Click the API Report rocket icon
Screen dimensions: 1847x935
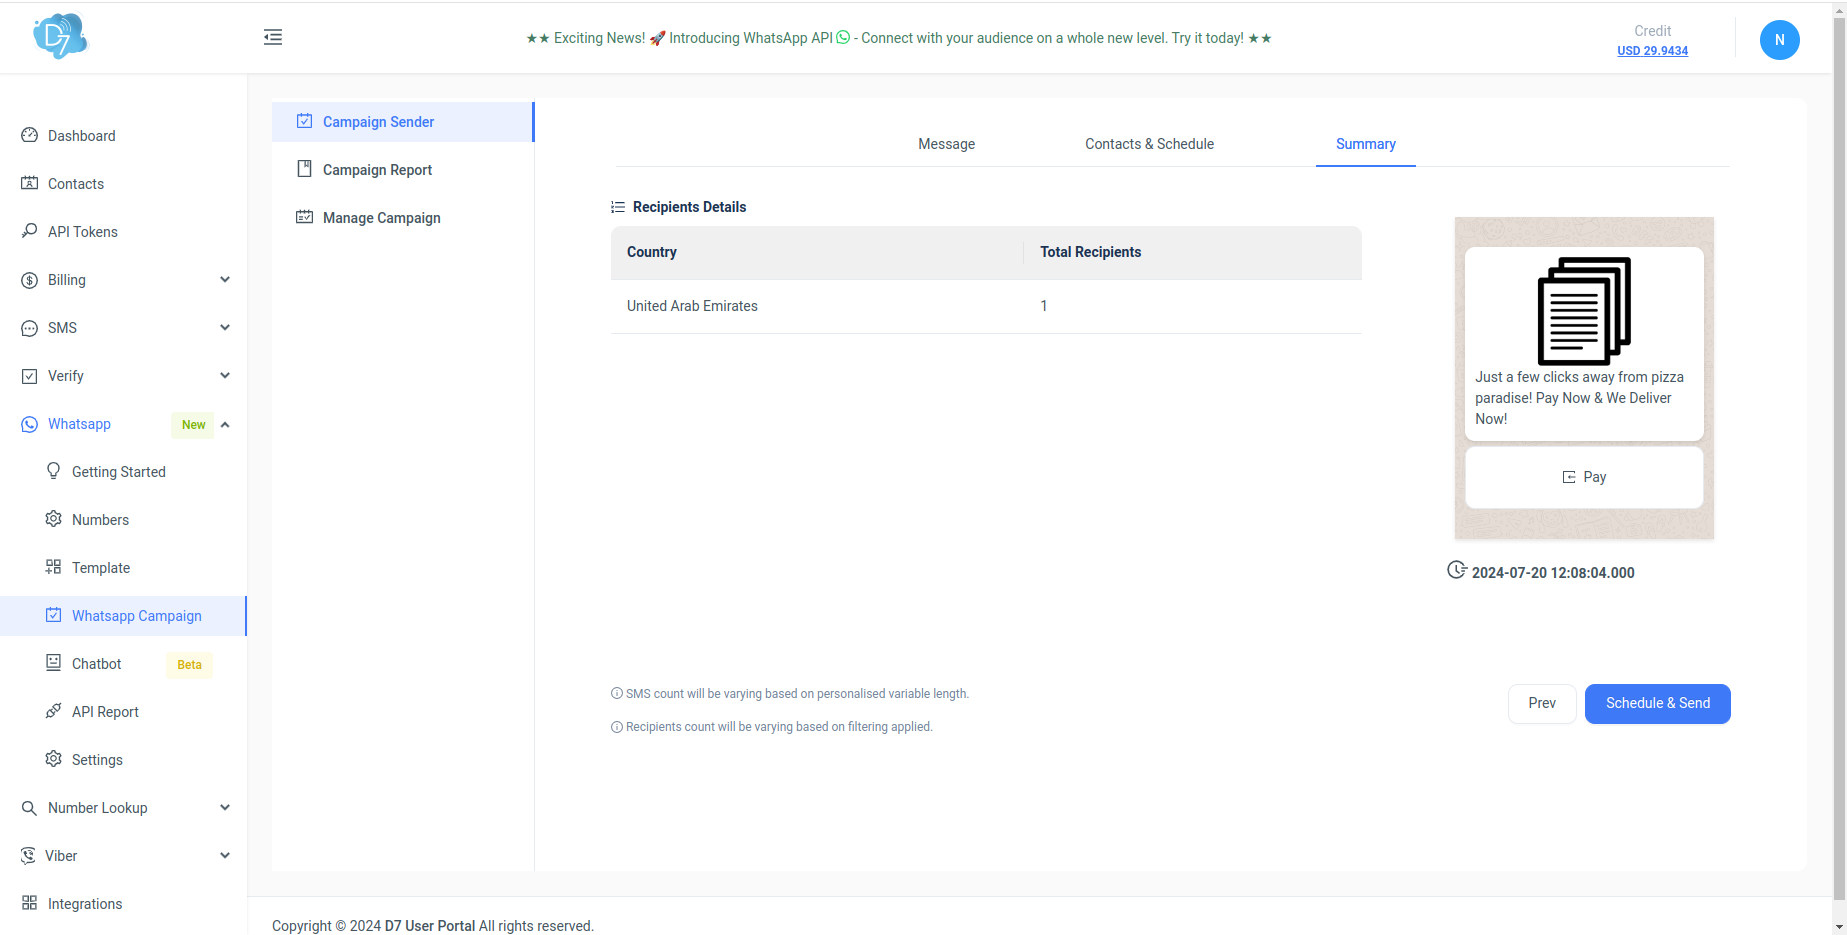pyautogui.click(x=54, y=711)
